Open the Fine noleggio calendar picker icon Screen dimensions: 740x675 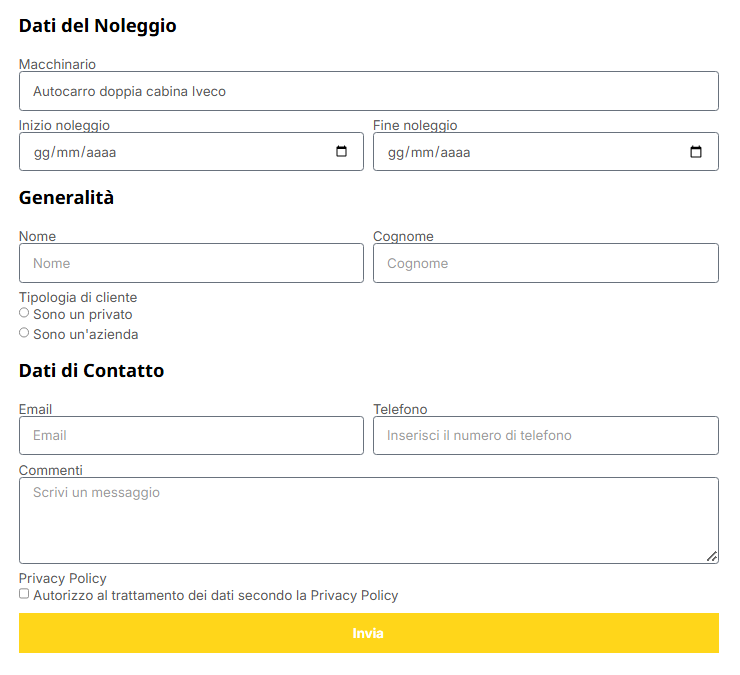[696, 152]
